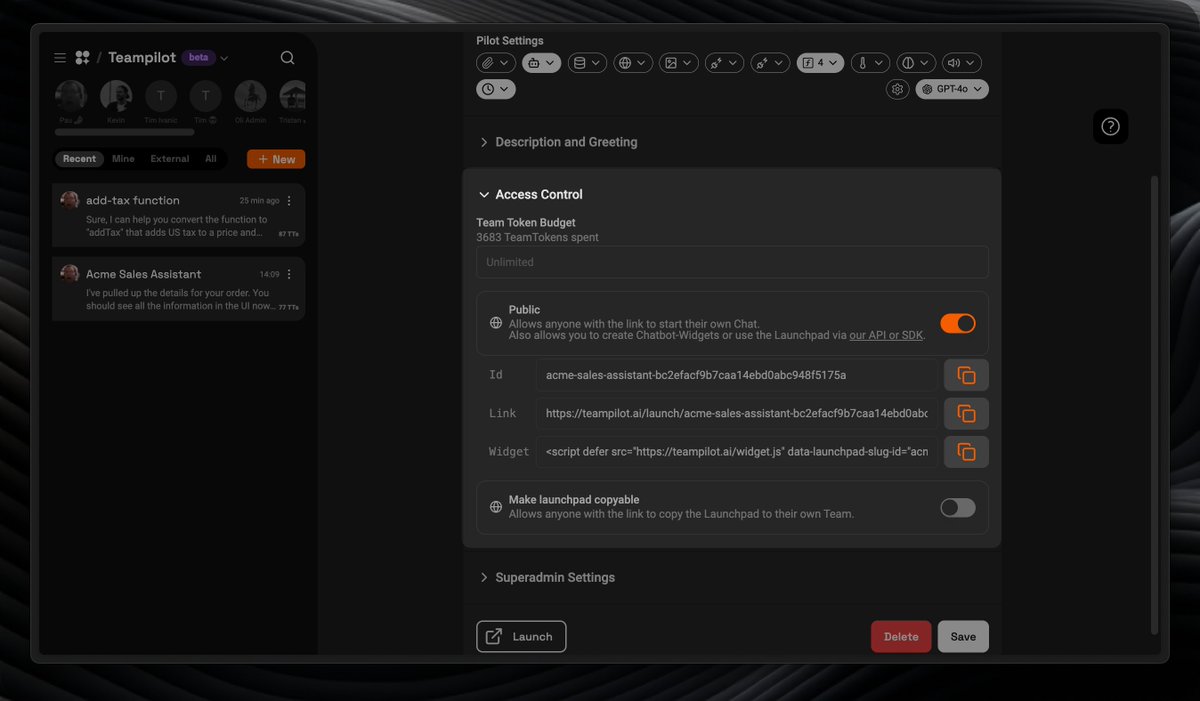Screen dimensions: 1200x701
Task: Open the hamburger menu in the sidebar
Action: [60, 58]
